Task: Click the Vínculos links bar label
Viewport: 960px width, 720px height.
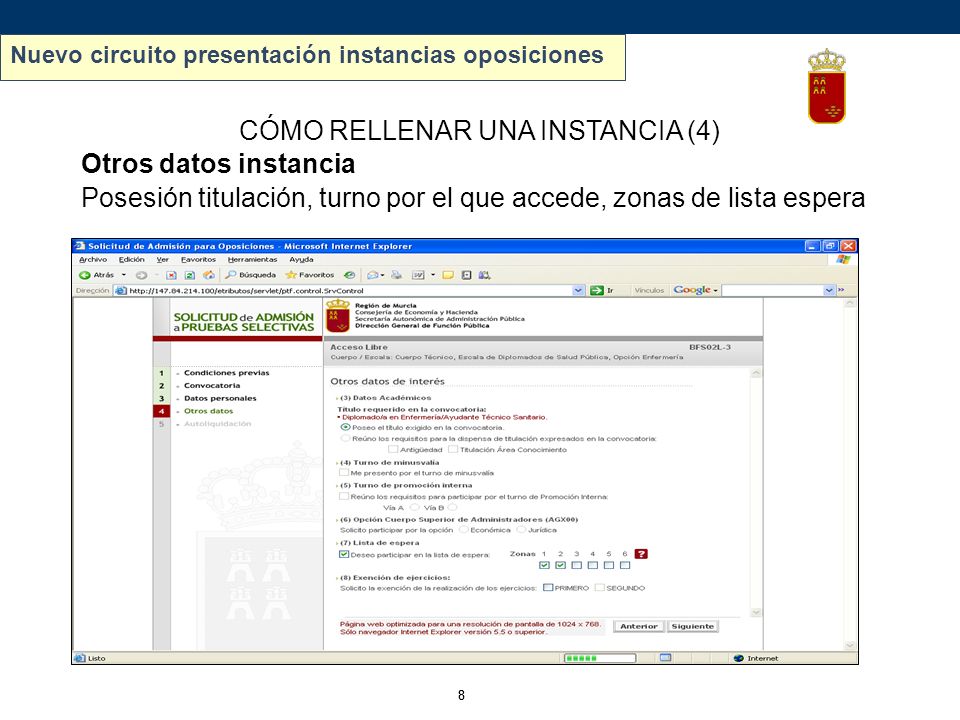Action: click(649, 290)
